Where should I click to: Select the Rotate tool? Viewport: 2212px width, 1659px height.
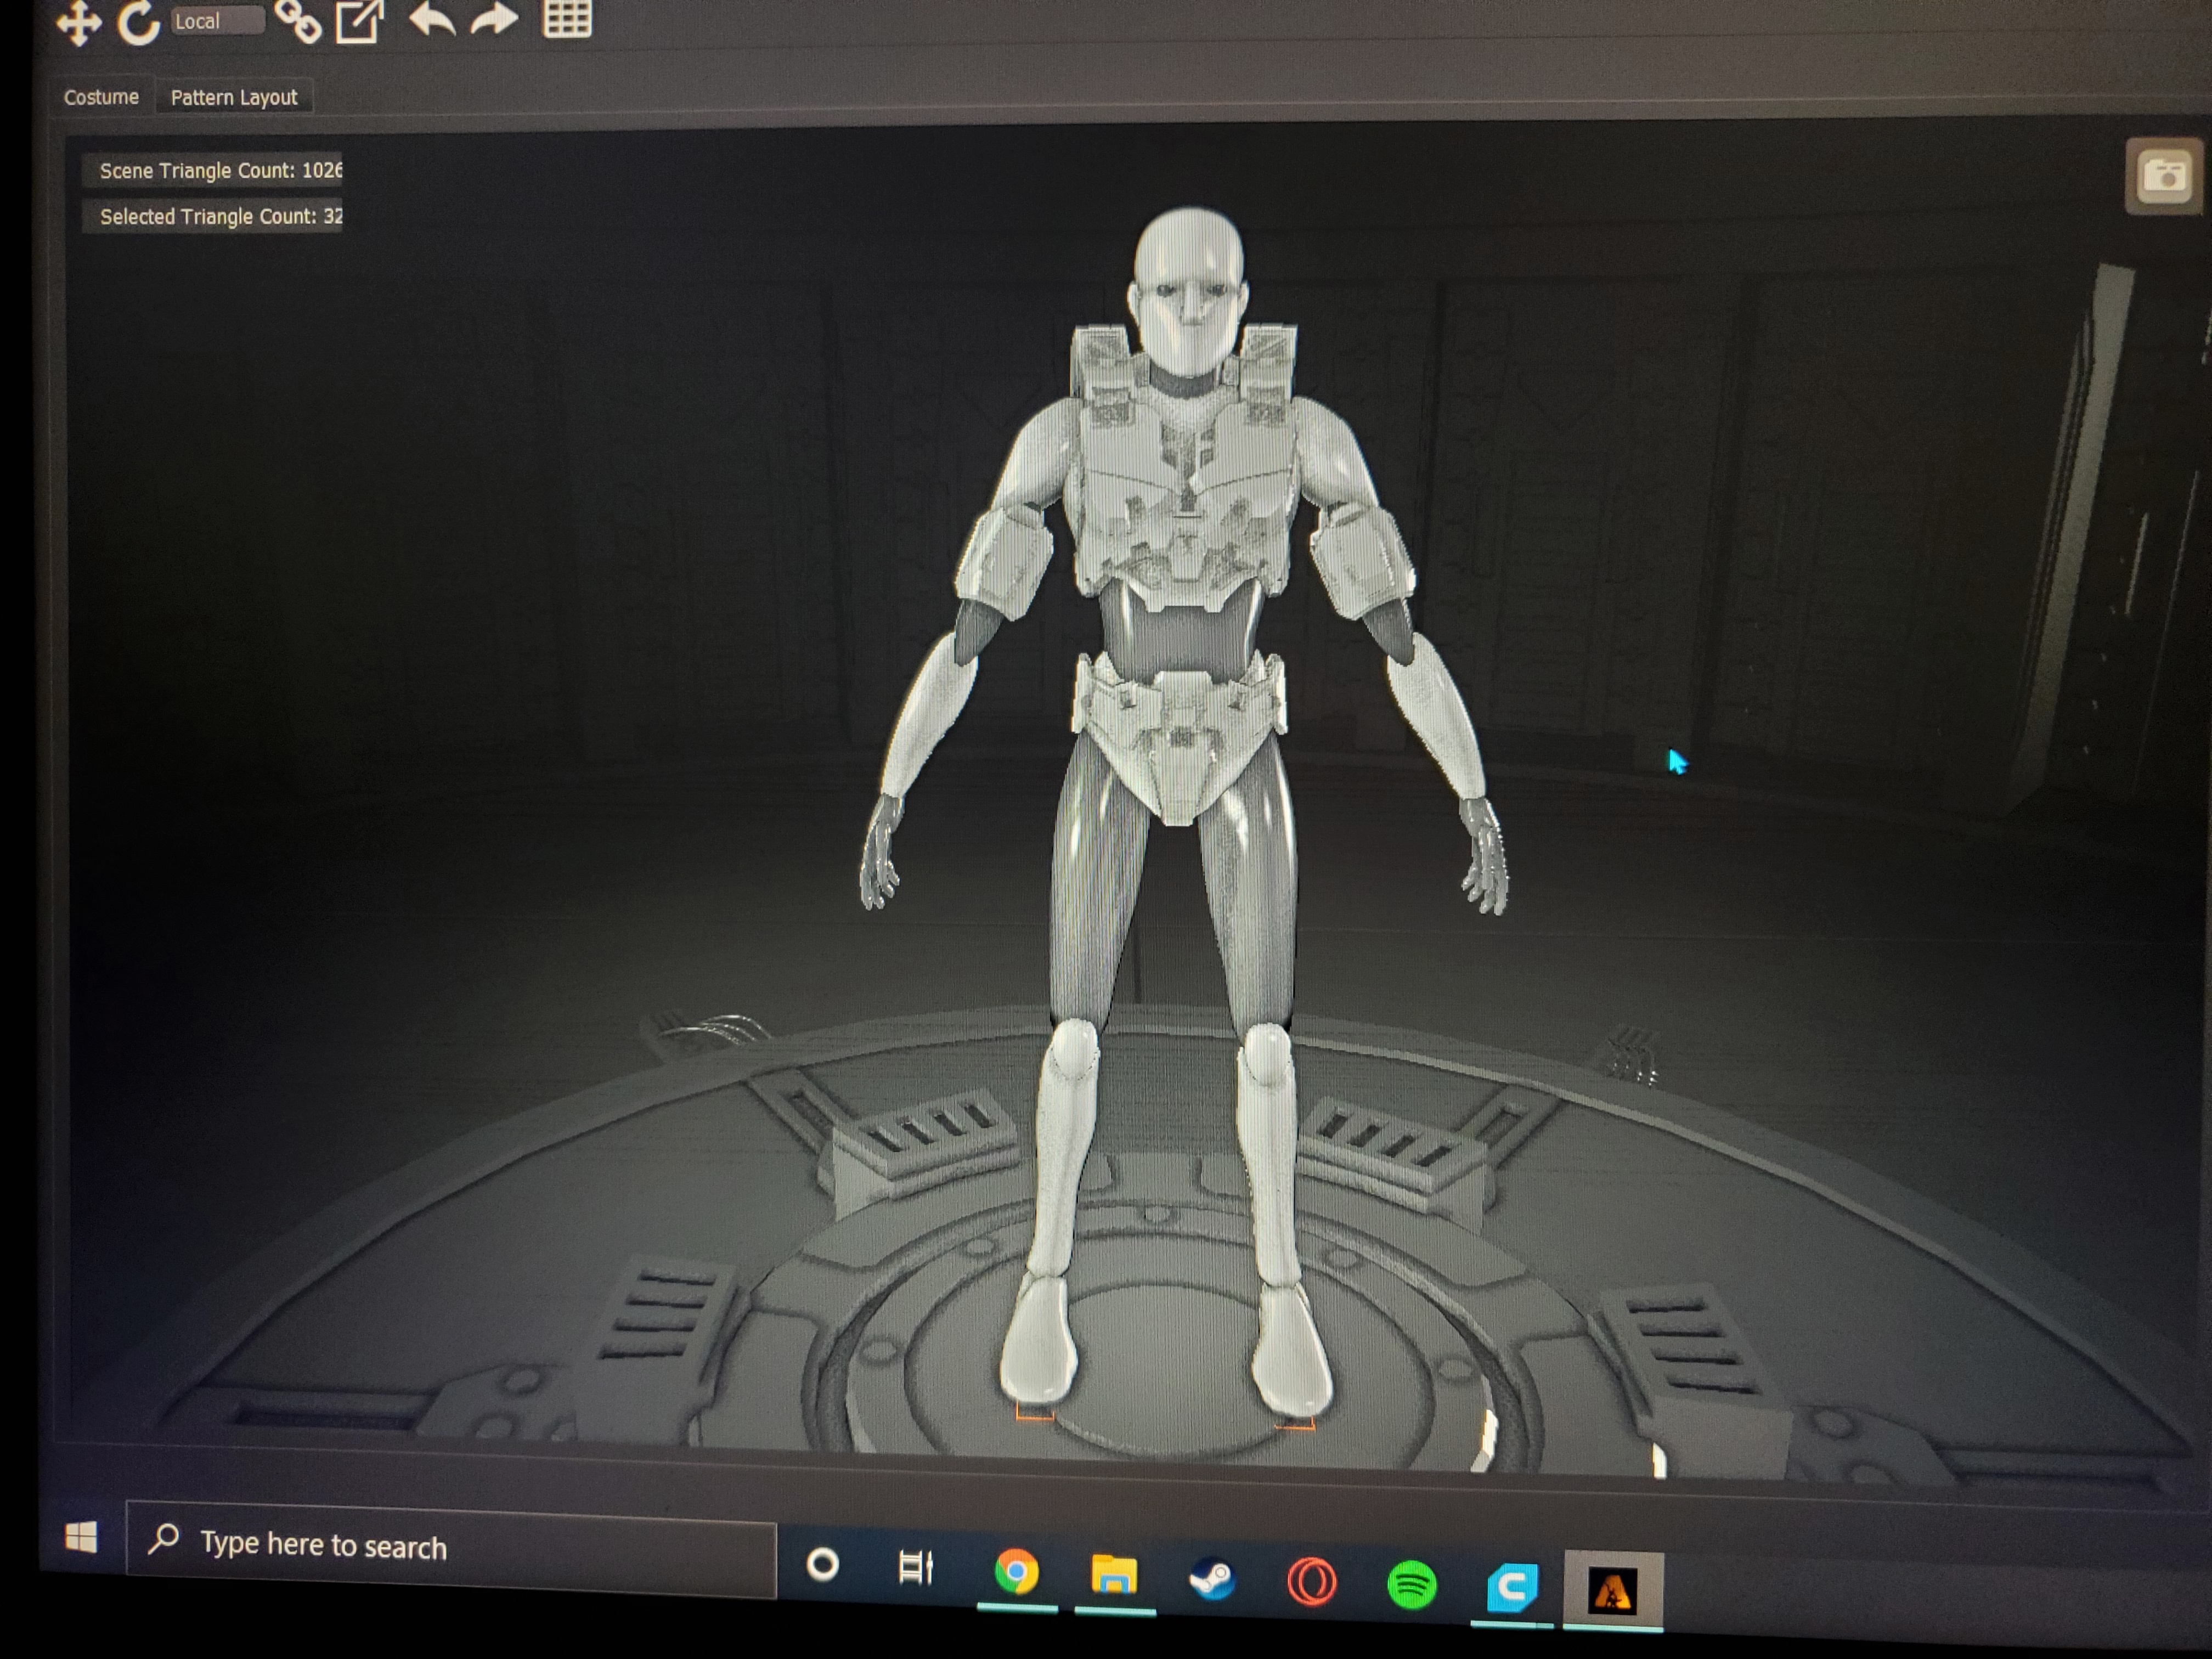pyautogui.click(x=138, y=22)
